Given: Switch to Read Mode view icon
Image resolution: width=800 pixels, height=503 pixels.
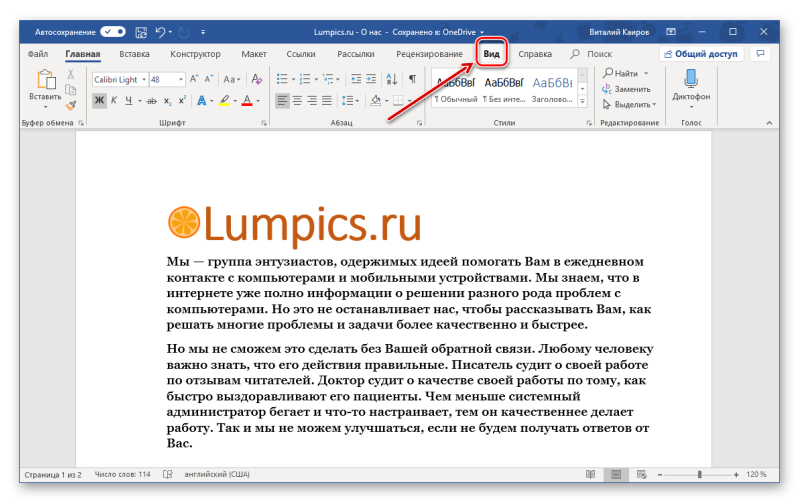Looking at the screenshot, I should coord(590,474).
